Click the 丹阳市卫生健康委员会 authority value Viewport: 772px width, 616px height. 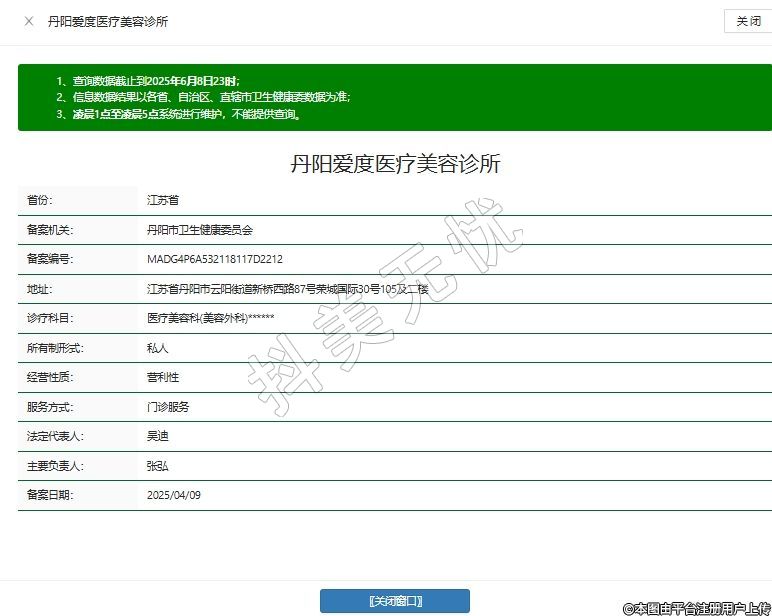click(x=200, y=230)
